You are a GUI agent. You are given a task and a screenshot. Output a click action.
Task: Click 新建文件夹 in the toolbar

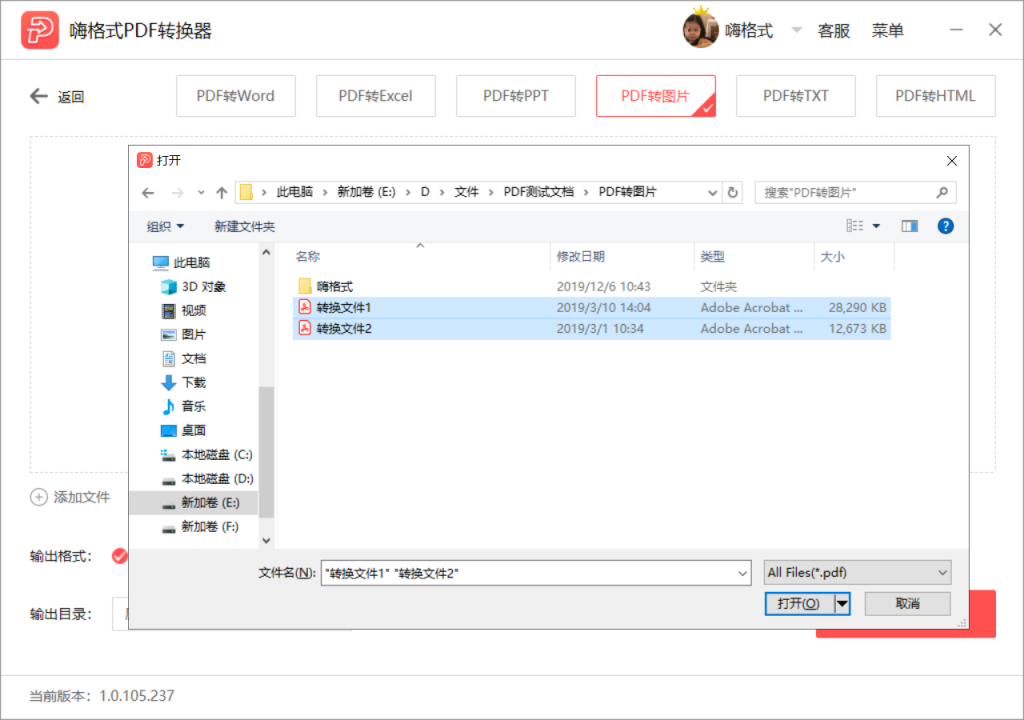244,227
